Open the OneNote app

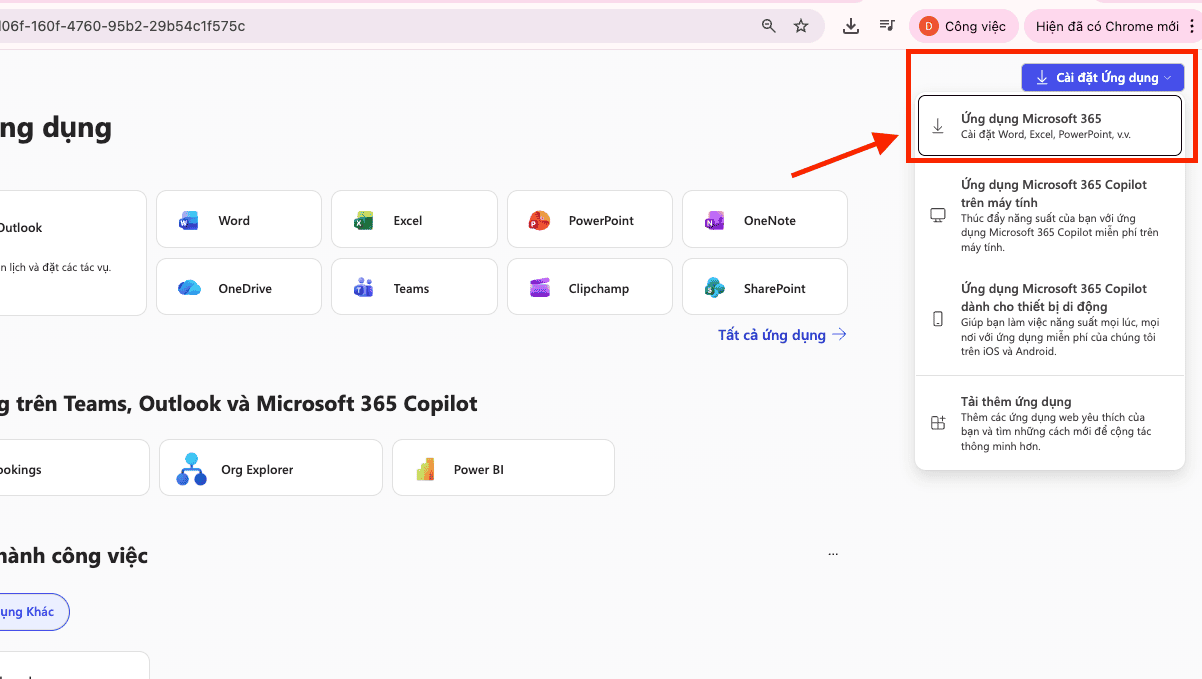click(764, 220)
